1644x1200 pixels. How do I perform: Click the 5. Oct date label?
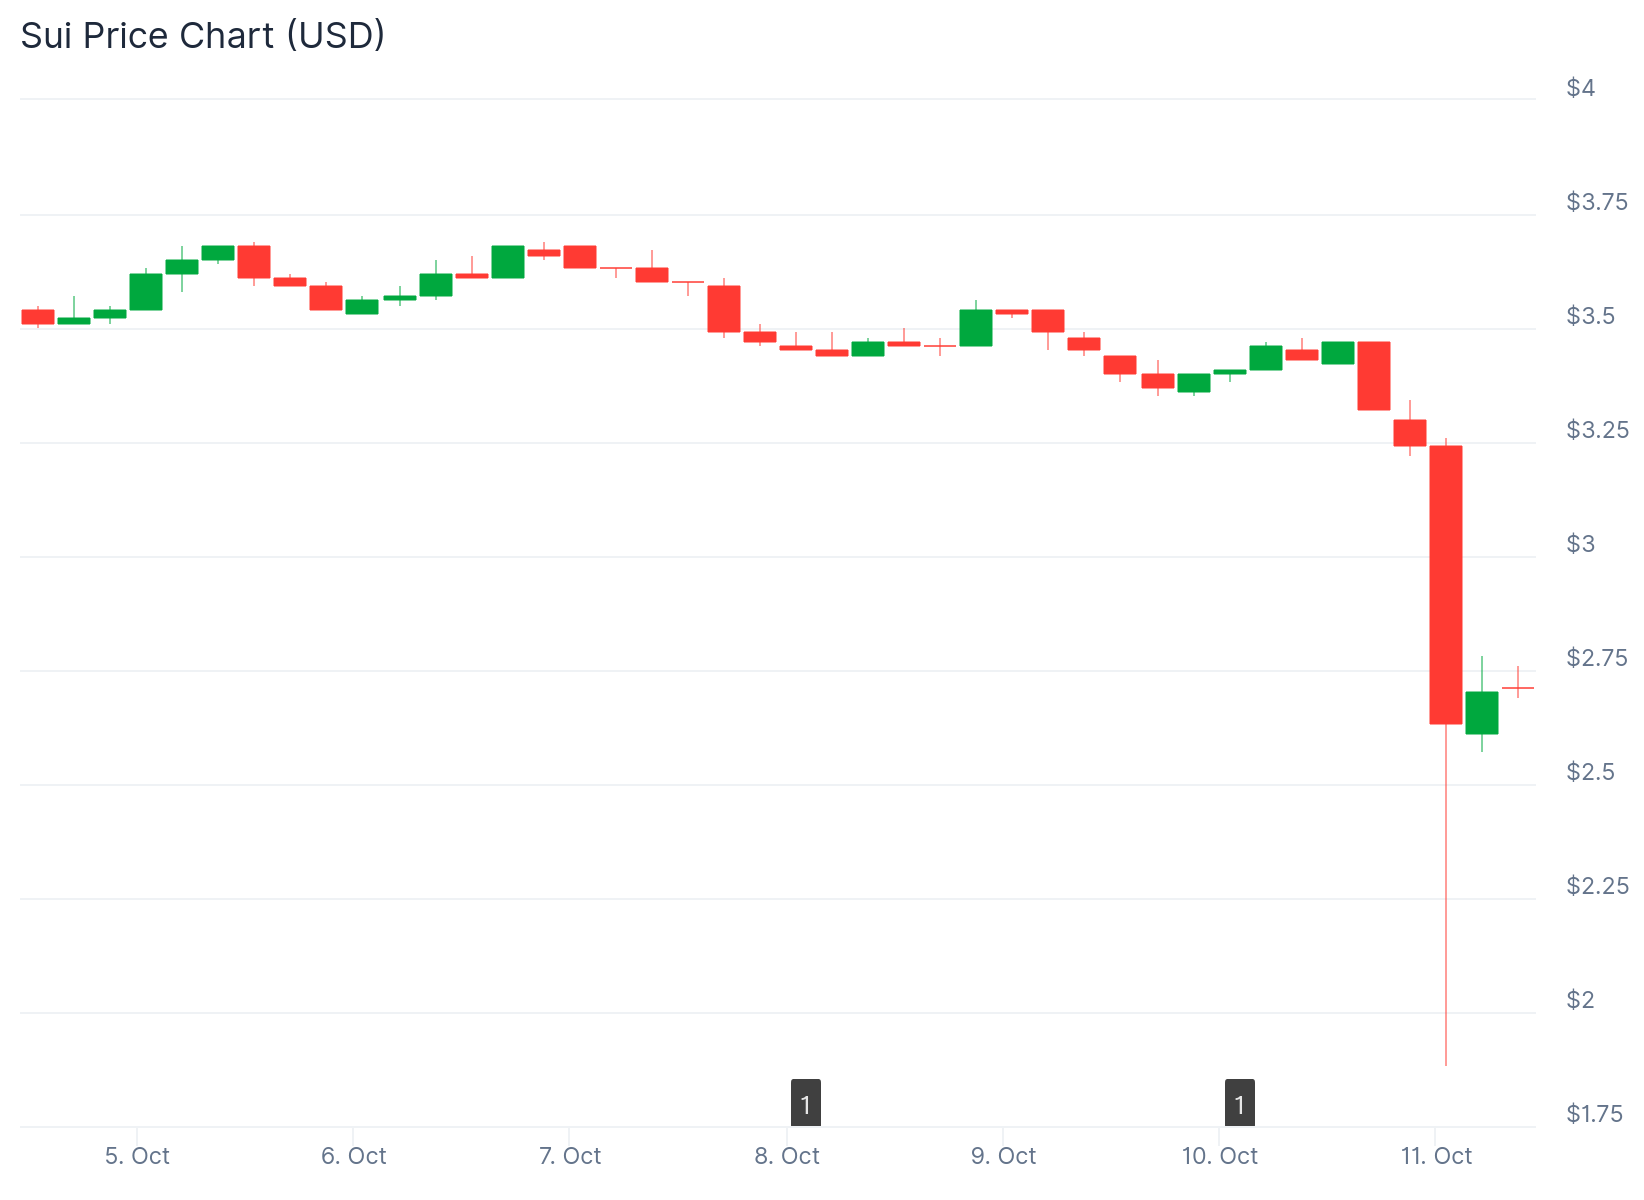[137, 1156]
